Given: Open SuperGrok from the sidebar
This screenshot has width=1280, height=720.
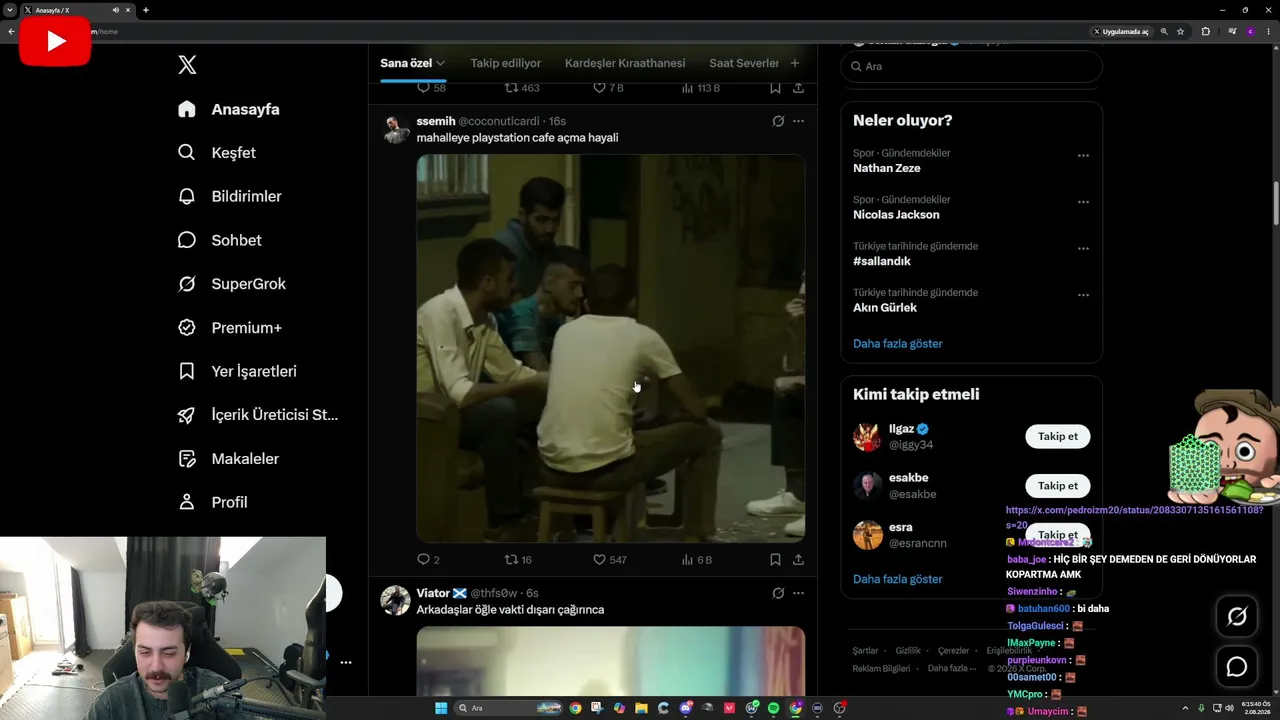Looking at the screenshot, I should (x=232, y=284).
